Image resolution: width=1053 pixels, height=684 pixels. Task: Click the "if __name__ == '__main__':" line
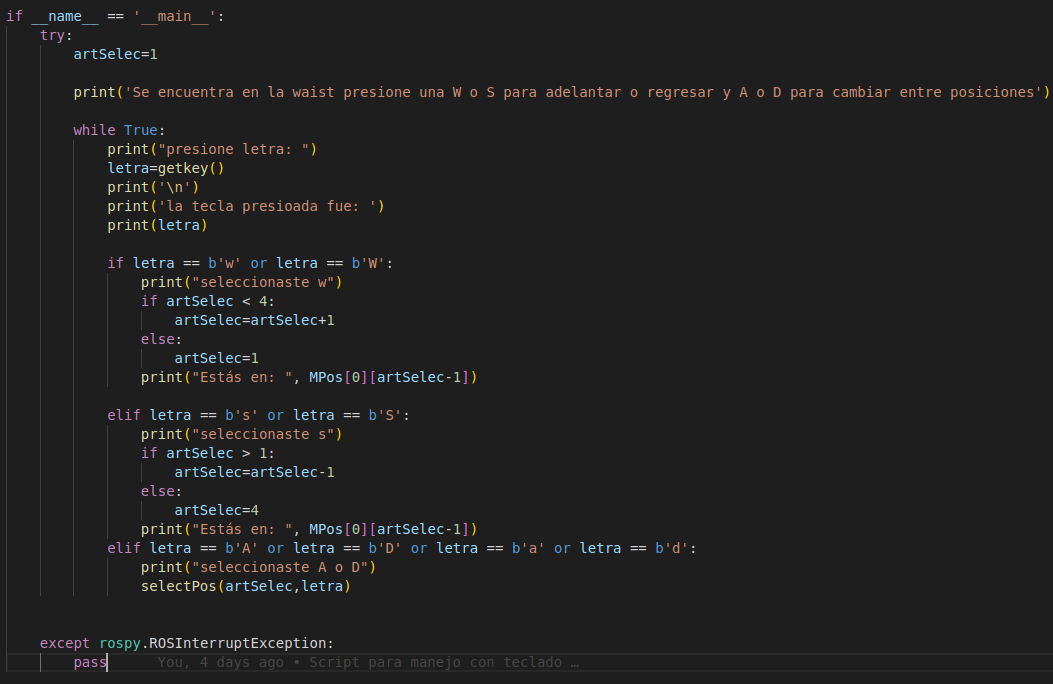tap(116, 16)
